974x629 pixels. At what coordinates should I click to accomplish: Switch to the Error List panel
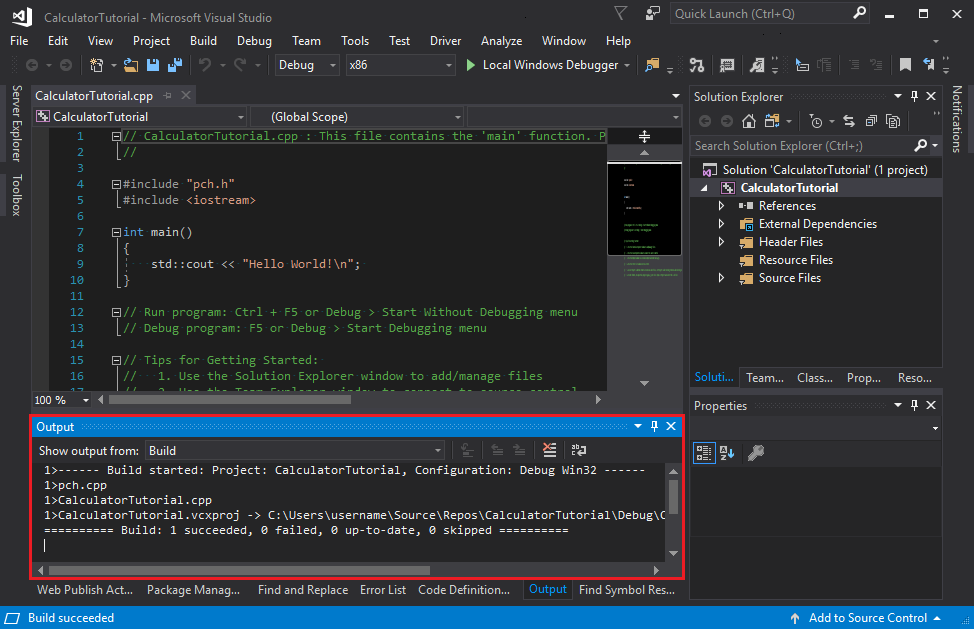tap(383, 590)
